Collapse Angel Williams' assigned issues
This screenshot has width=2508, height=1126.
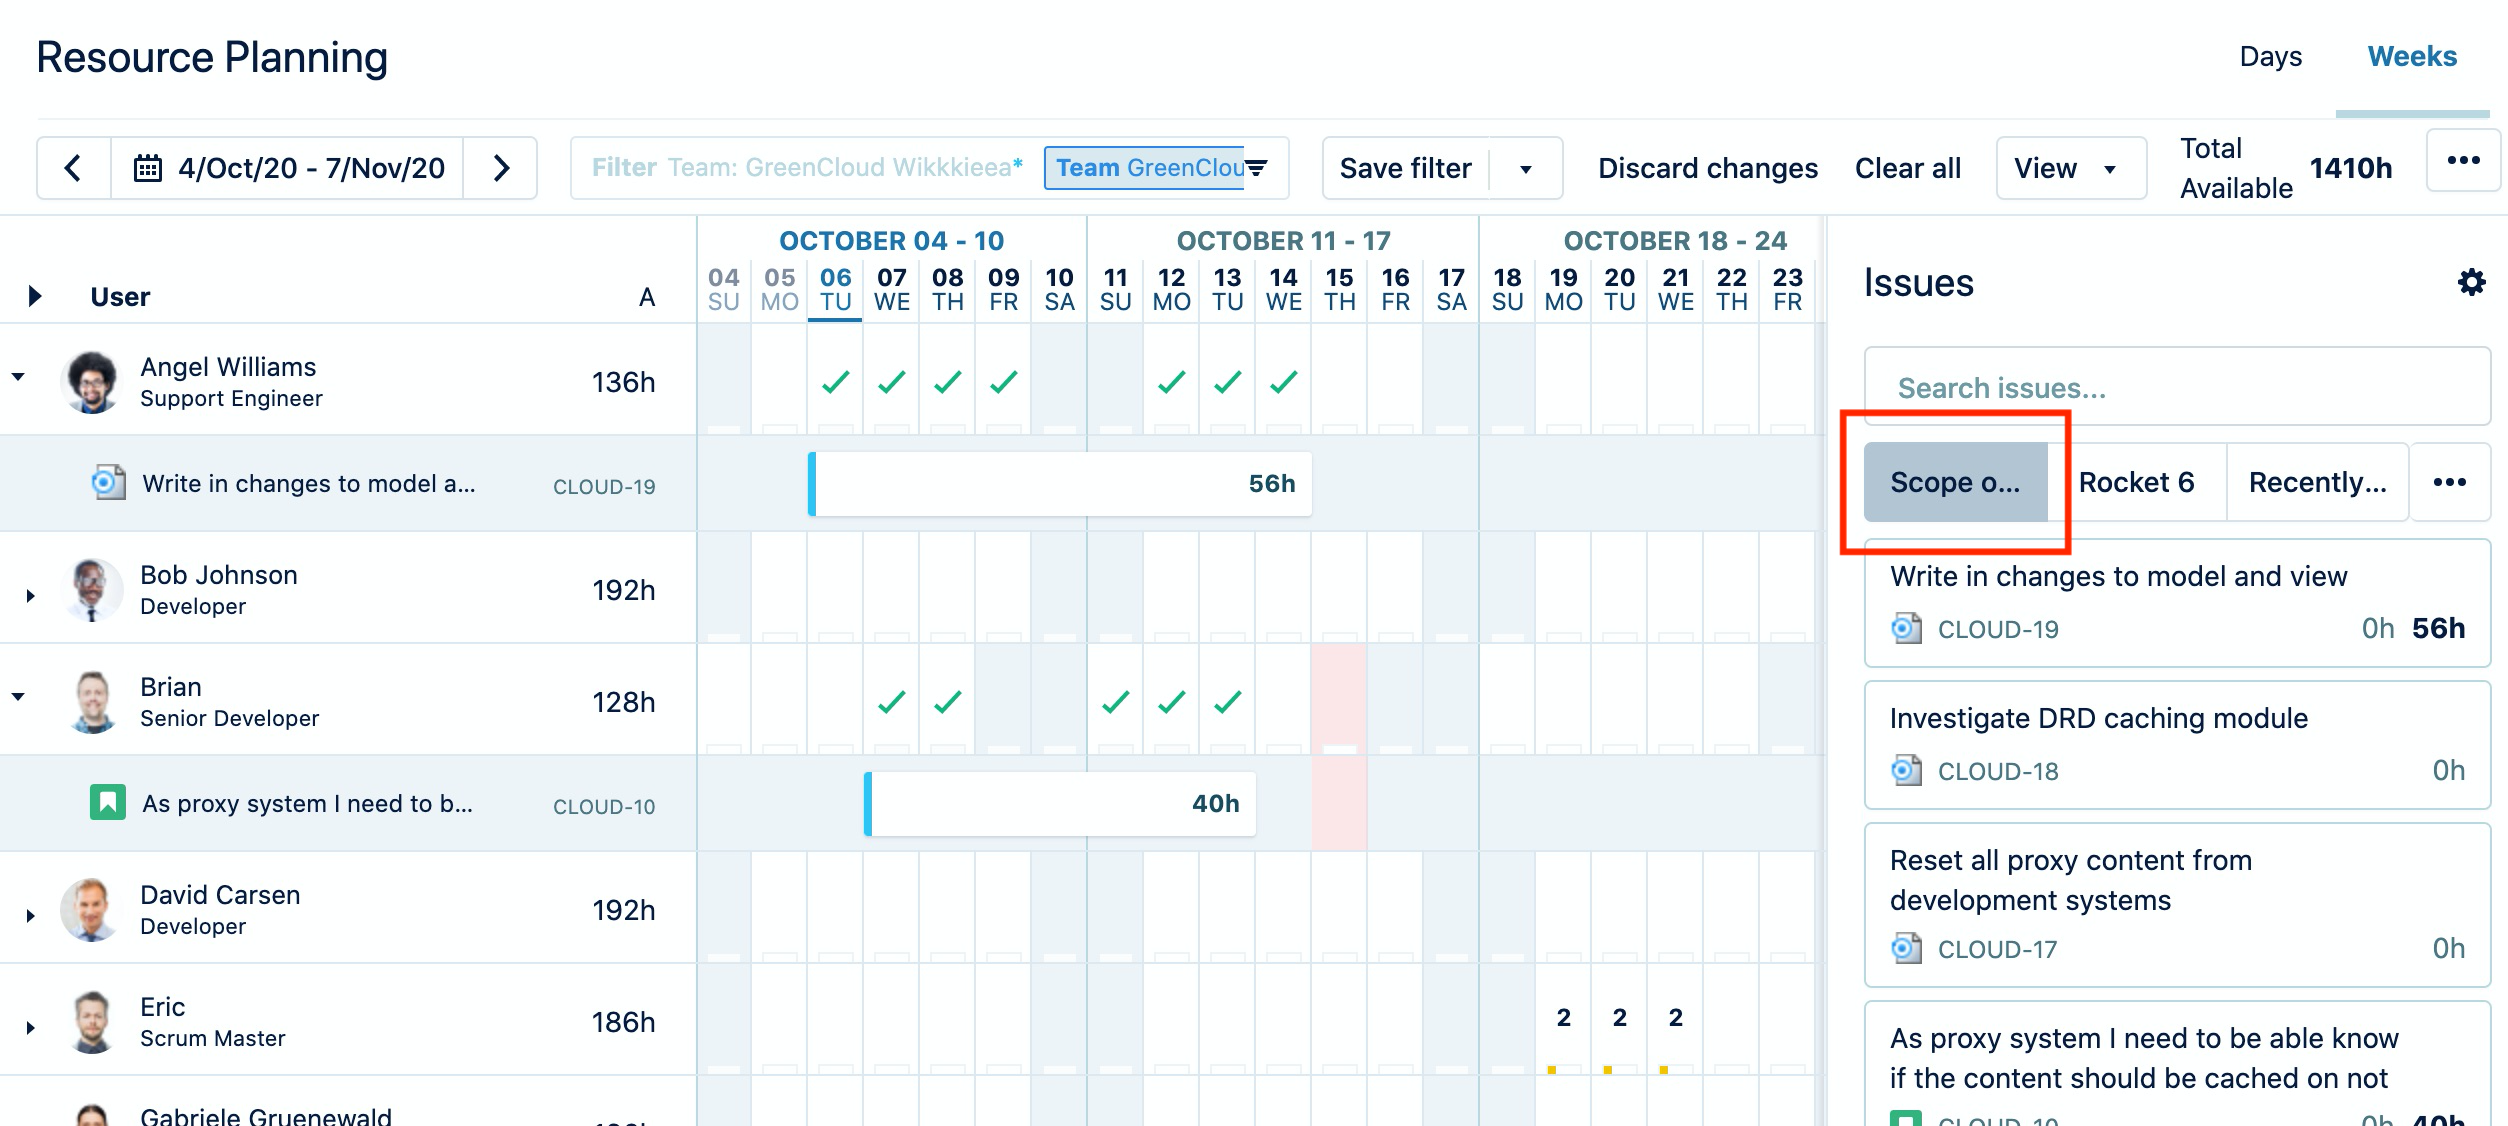18,377
